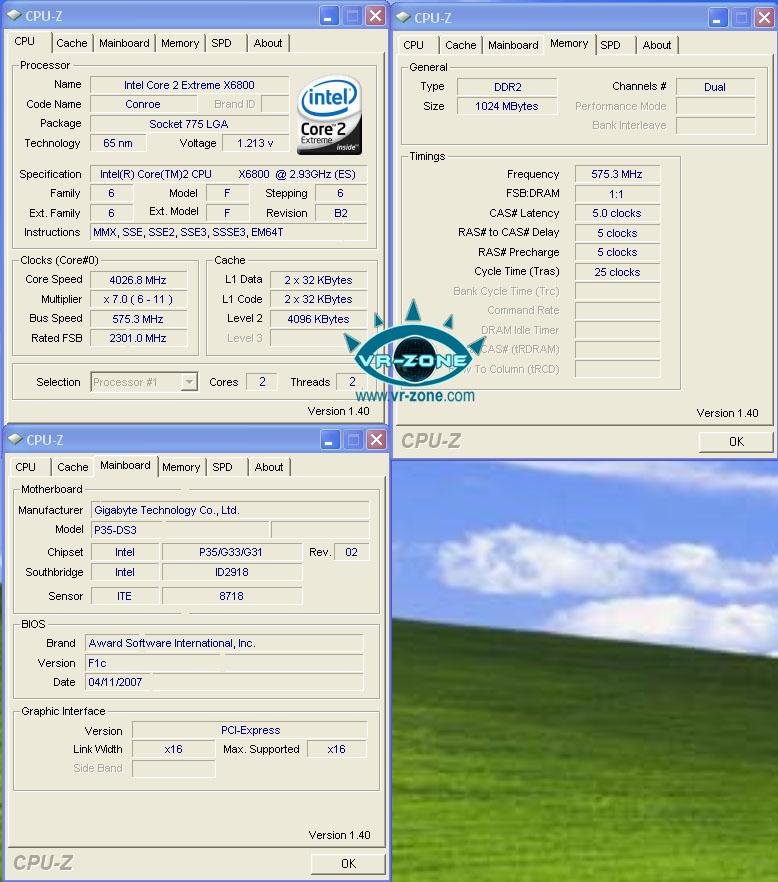The width and height of the screenshot is (778, 882).
Task: Switch to Memory tab in the Mainboard window
Action: click(x=181, y=467)
